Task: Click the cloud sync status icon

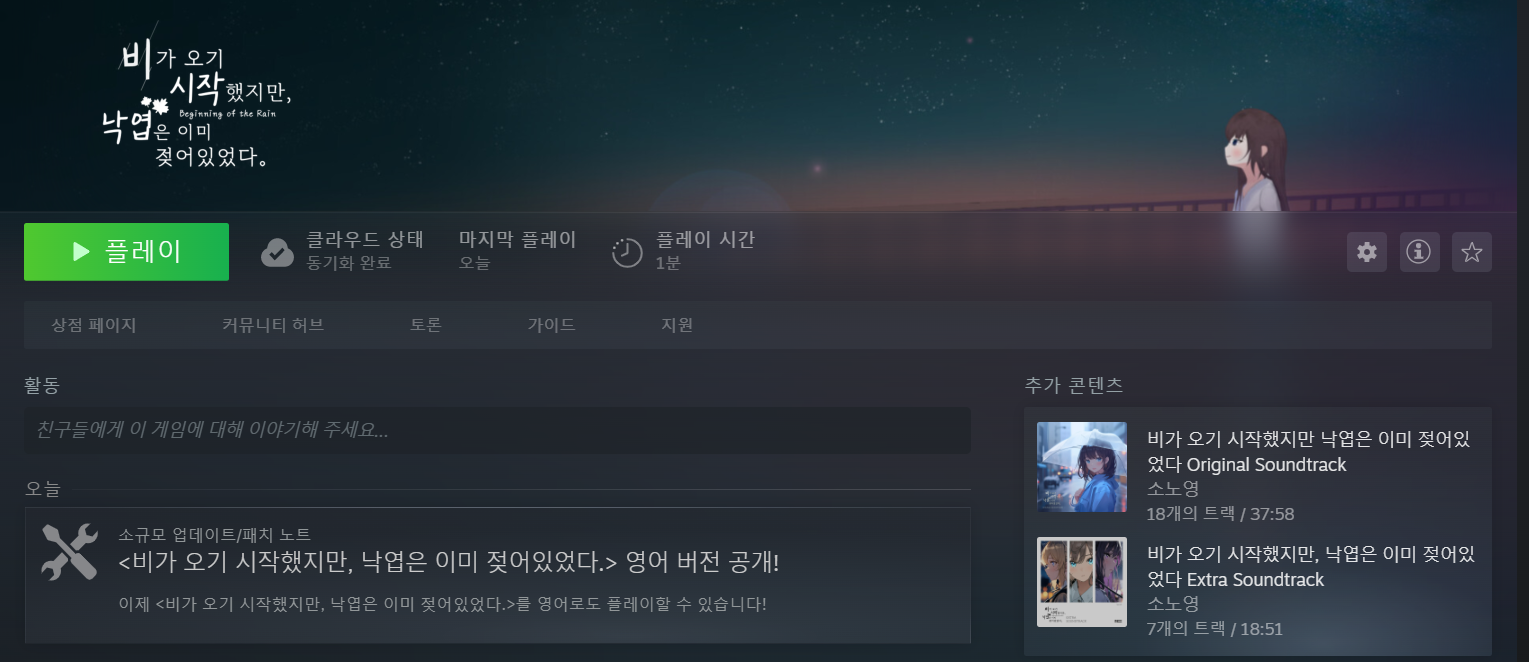Action: [277, 252]
